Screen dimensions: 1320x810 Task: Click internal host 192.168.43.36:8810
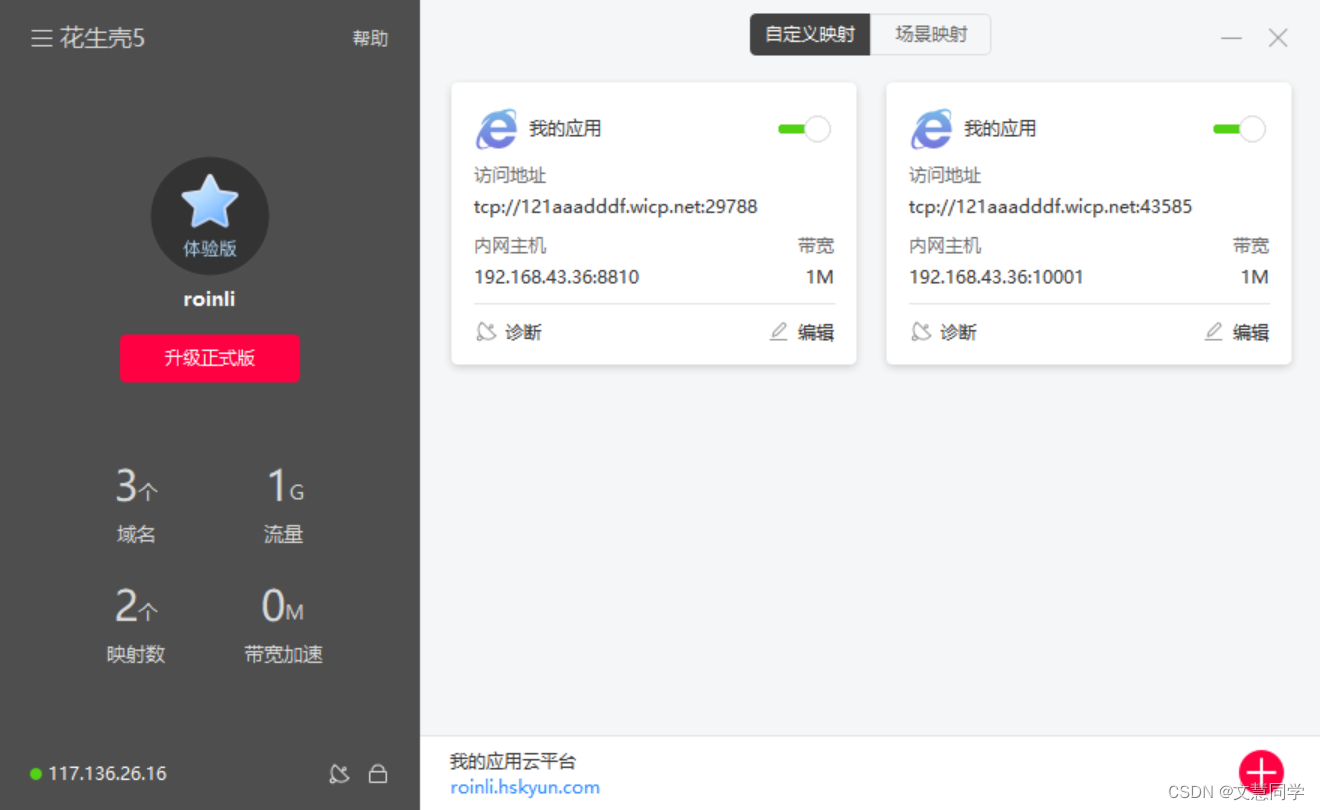click(x=557, y=277)
